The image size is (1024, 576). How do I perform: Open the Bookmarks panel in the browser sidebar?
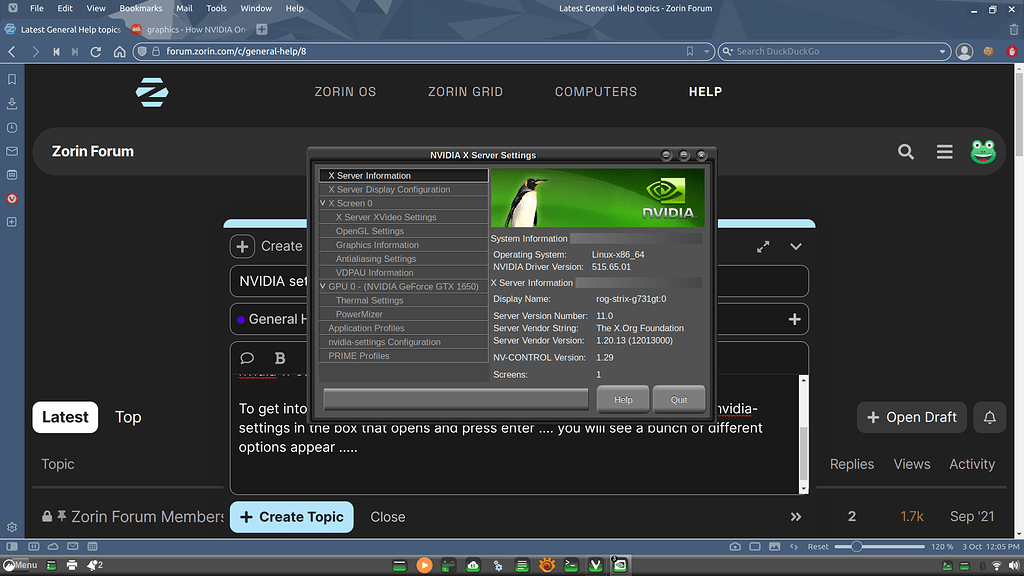(12, 78)
